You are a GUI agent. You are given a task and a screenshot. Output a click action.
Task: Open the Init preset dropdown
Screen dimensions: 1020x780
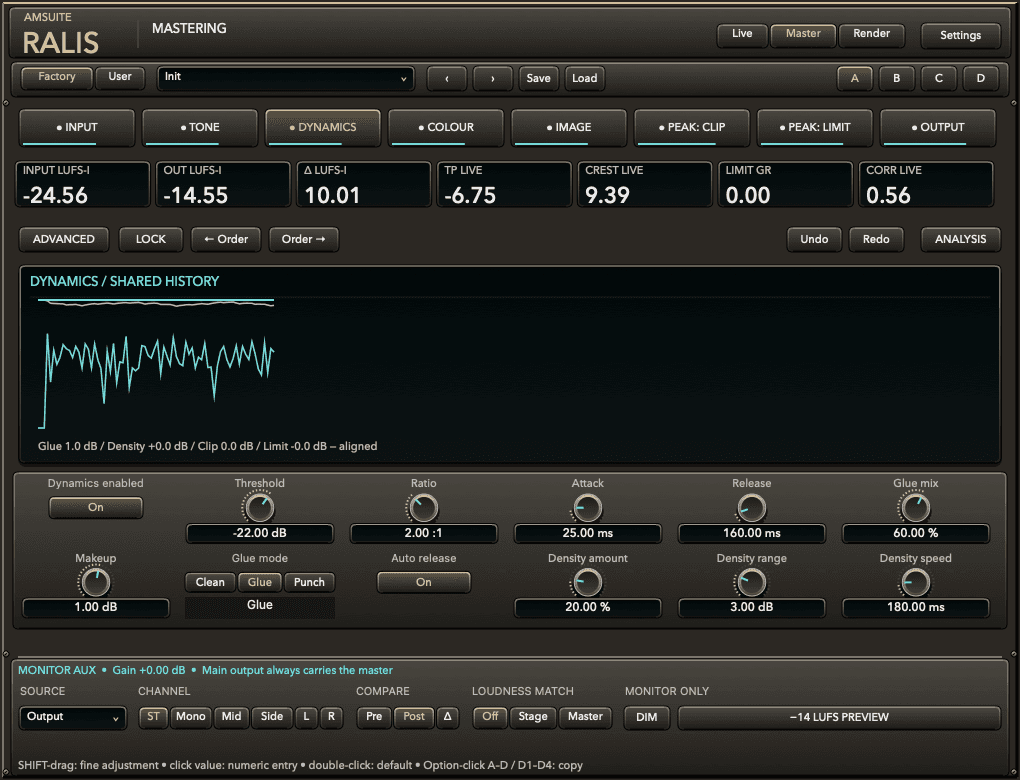[286, 78]
